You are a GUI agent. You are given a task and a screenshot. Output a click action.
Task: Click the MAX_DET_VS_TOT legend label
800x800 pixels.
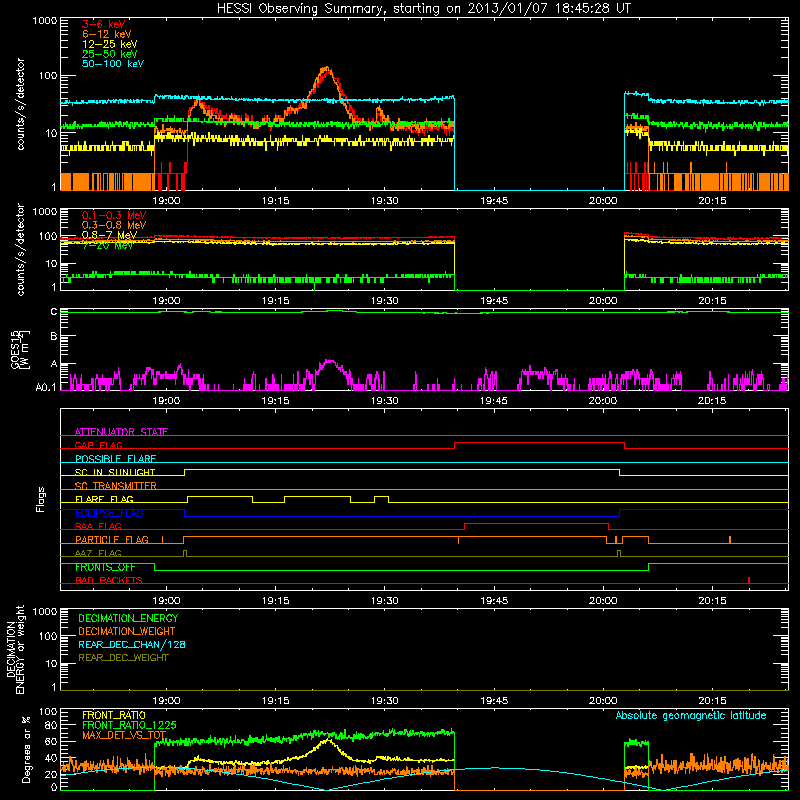[x=124, y=735]
